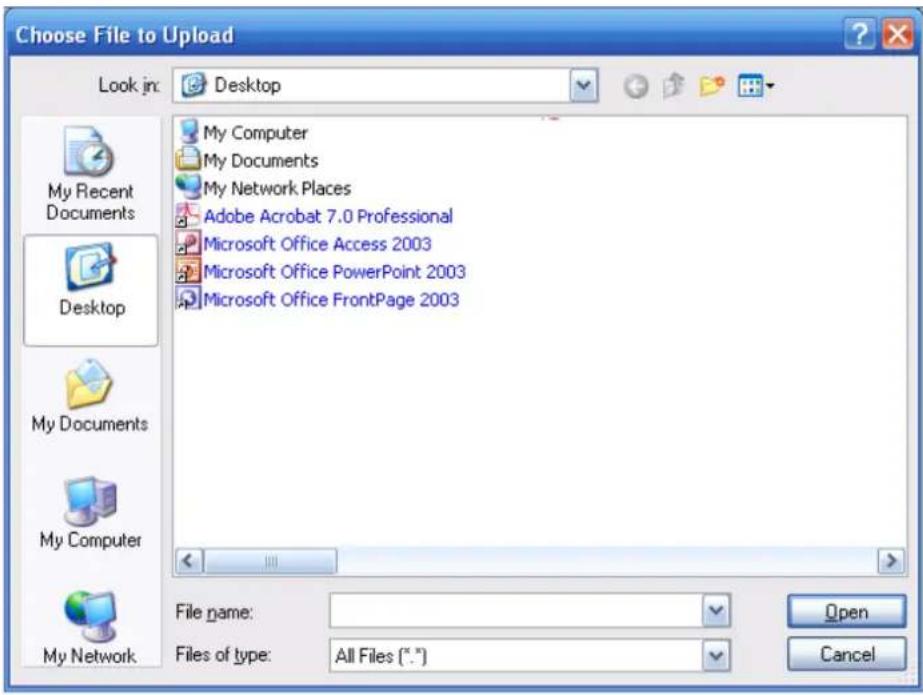Click 'My Documents' text in file list
This screenshot has width=923, height=695.
(261, 161)
